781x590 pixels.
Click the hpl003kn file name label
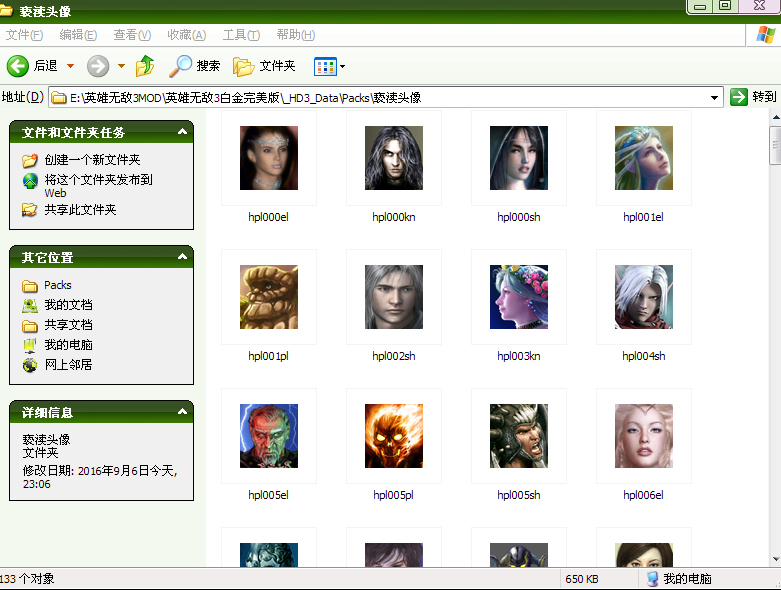519,356
